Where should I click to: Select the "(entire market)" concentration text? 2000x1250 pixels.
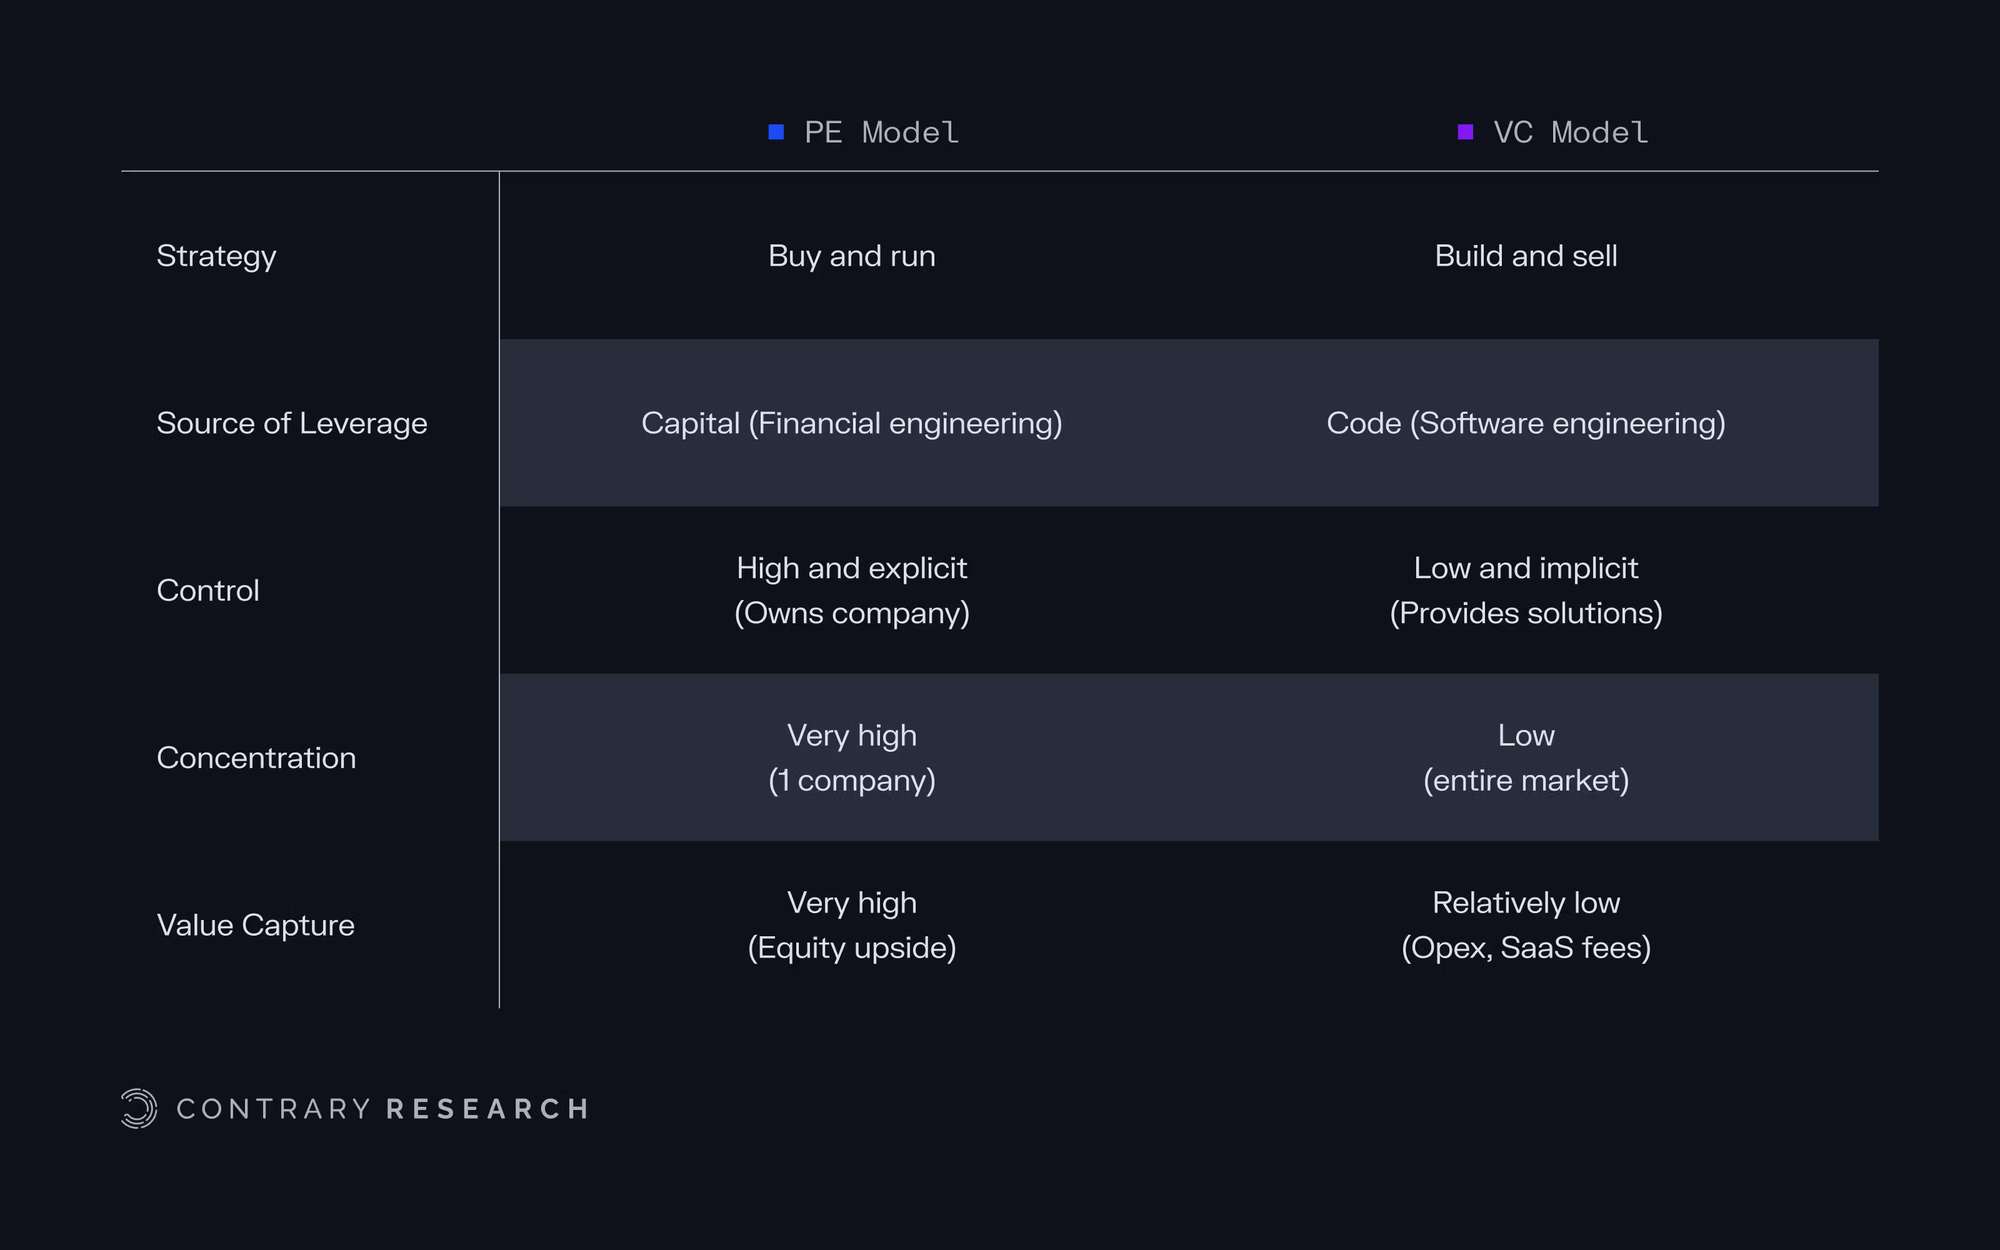(1526, 780)
